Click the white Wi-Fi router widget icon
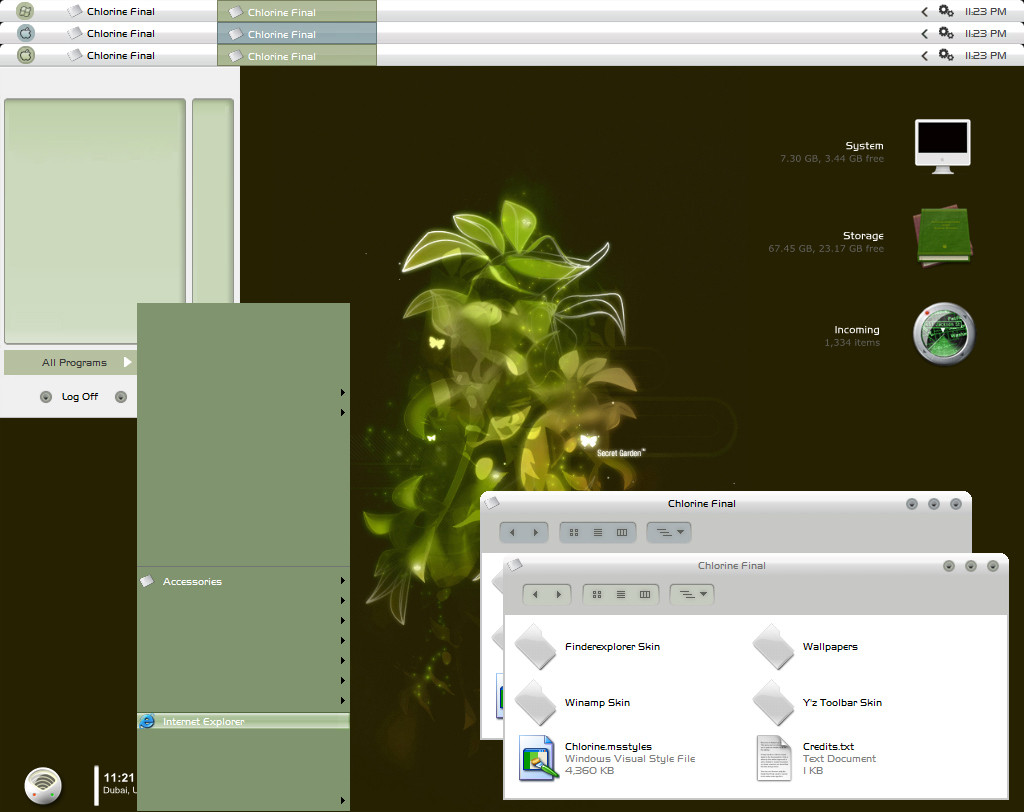The height and width of the screenshot is (812, 1024). point(43,785)
